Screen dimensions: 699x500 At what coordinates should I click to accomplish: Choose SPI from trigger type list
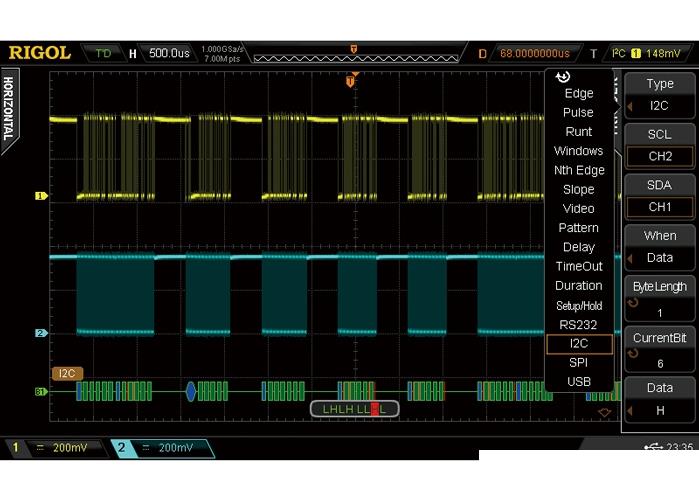(x=578, y=362)
